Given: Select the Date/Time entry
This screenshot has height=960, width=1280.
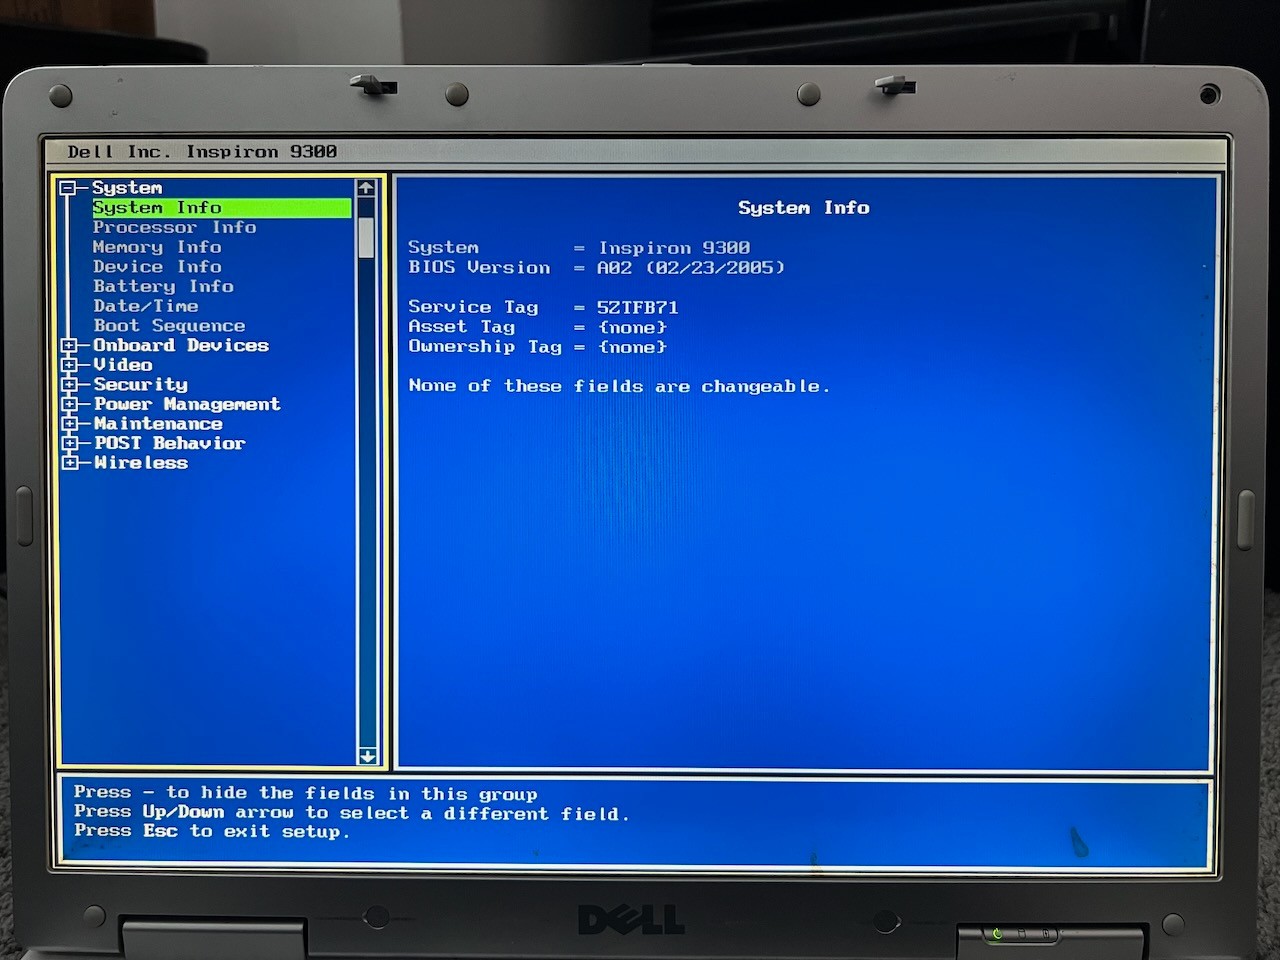Looking at the screenshot, I should (x=146, y=306).
